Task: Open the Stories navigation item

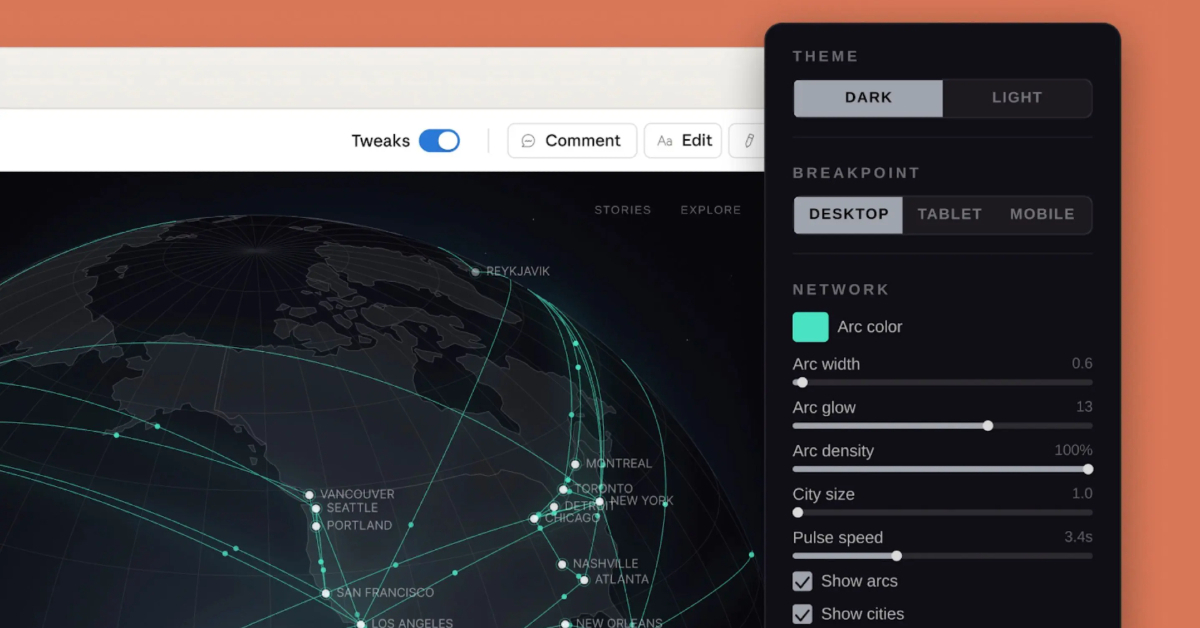Action: tap(622, 210)
